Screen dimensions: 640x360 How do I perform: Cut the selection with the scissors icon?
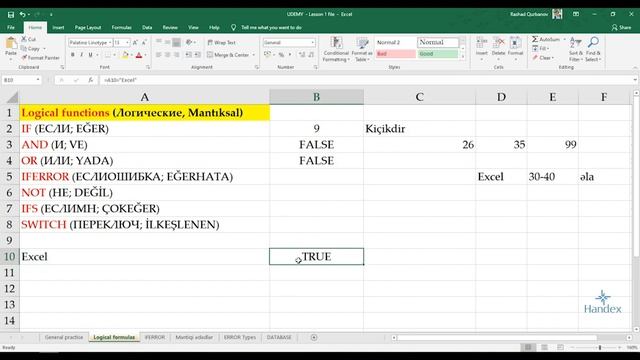click(x=24, y=39)
